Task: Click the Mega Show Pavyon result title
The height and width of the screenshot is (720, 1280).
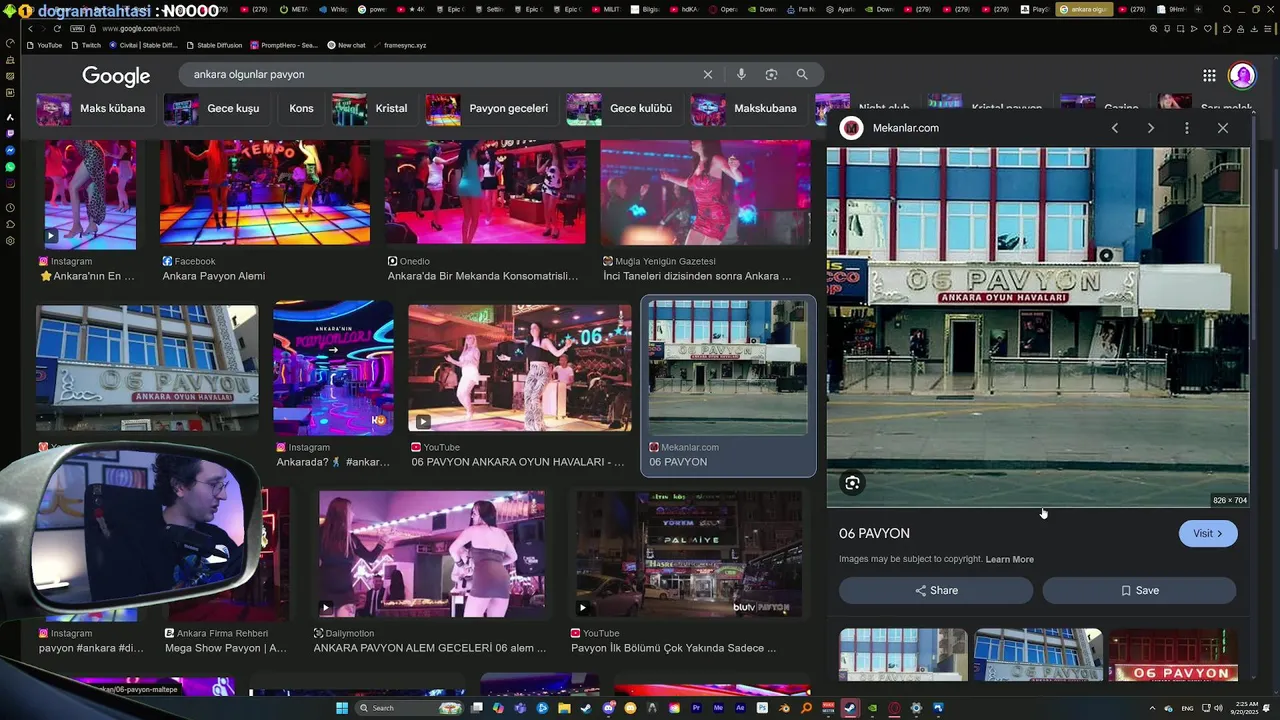Action: pyautogui.click(x=226, y=648)
